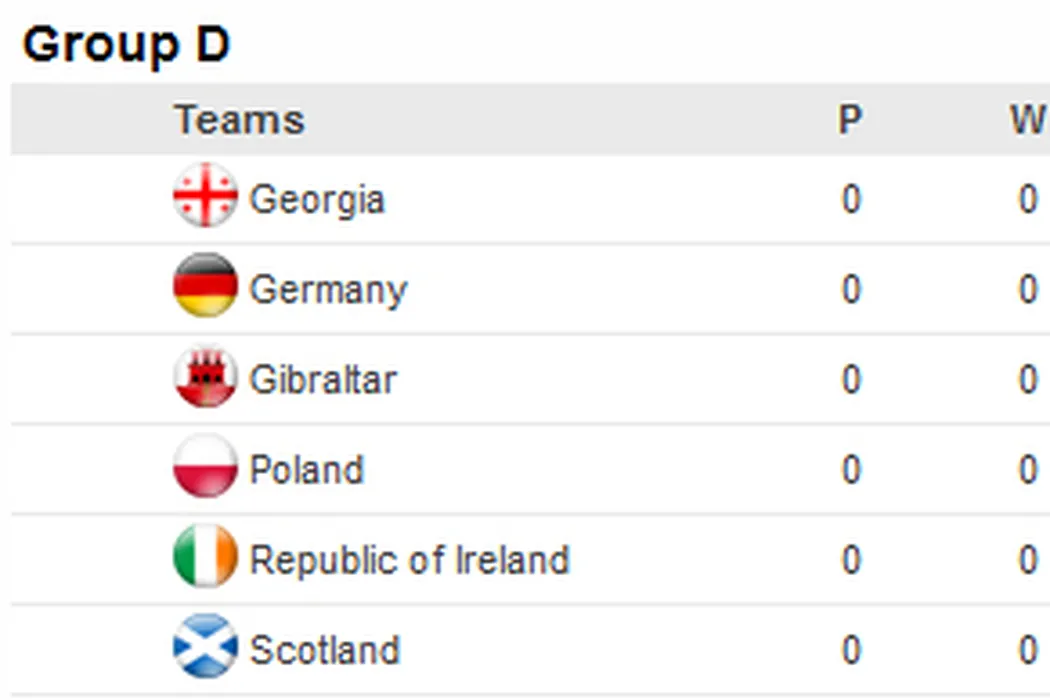The width and height of the screenshot is (1050, 700).
Task: Click the Germany flag icon
Action: (205, 286)
